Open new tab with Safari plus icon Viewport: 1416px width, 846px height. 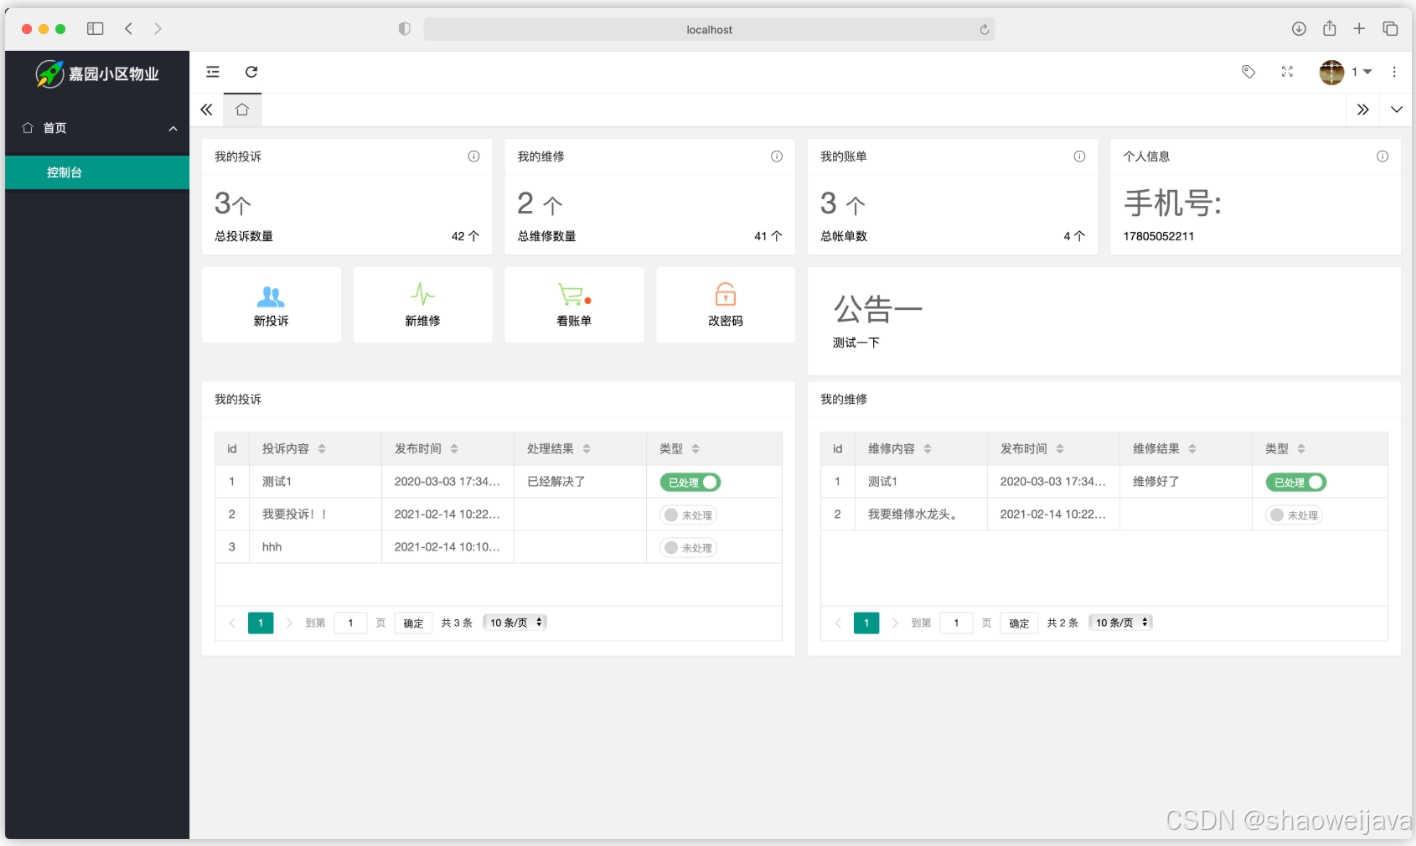click(x=1359, y=29)
